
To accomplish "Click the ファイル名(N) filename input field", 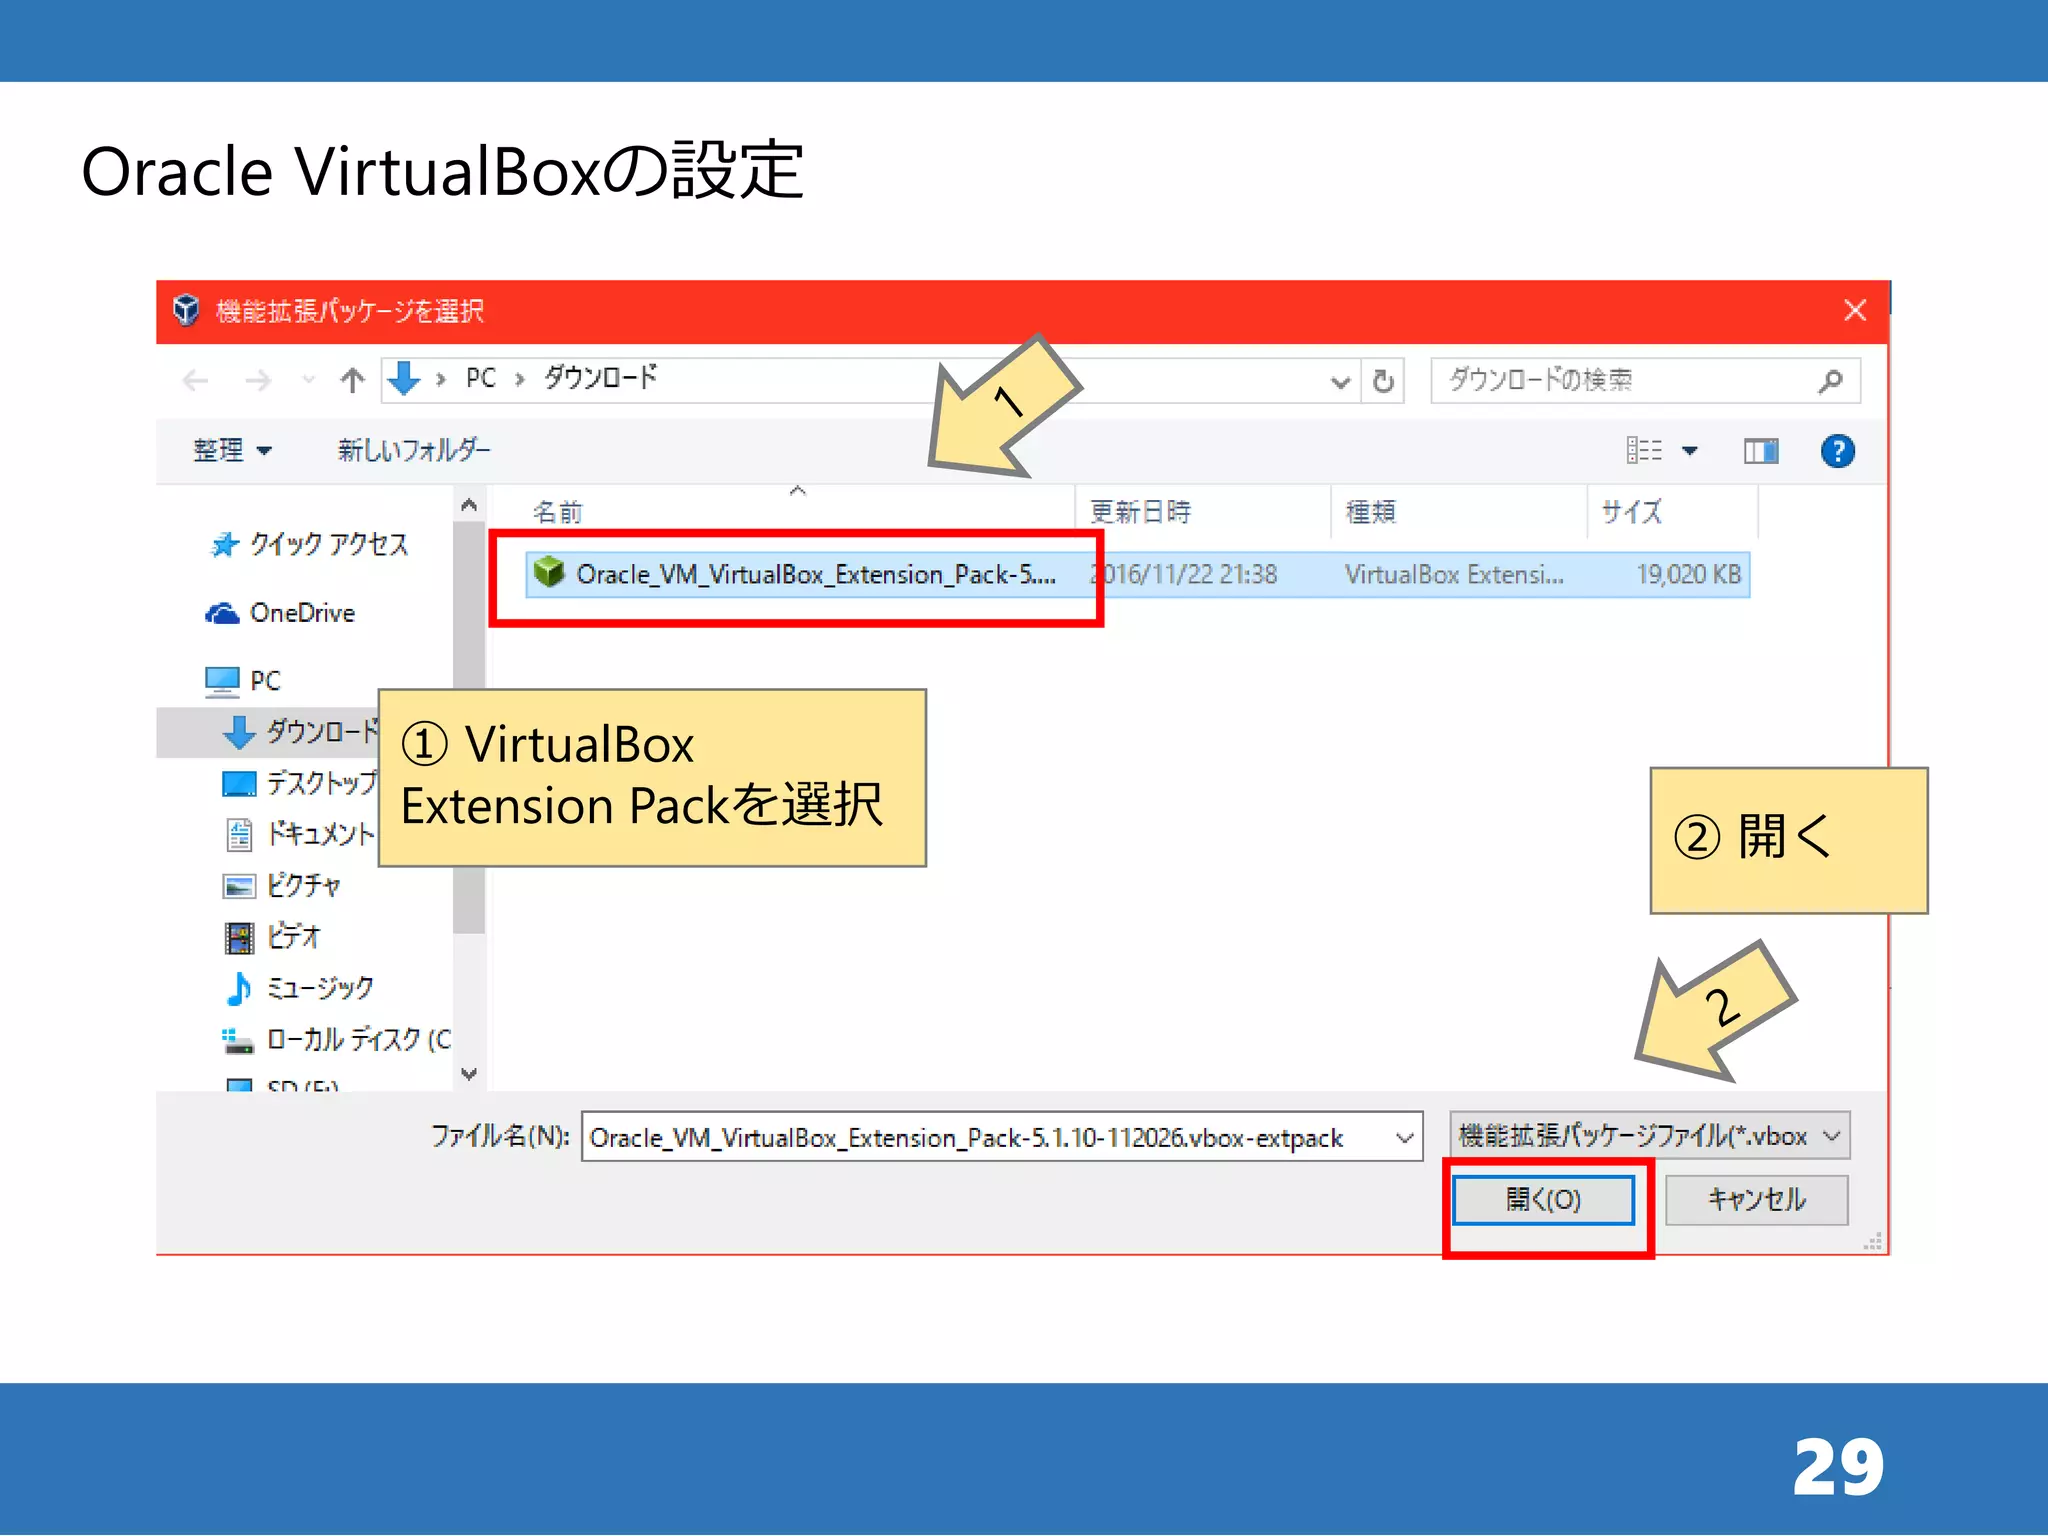I will tap(985, 1137).
